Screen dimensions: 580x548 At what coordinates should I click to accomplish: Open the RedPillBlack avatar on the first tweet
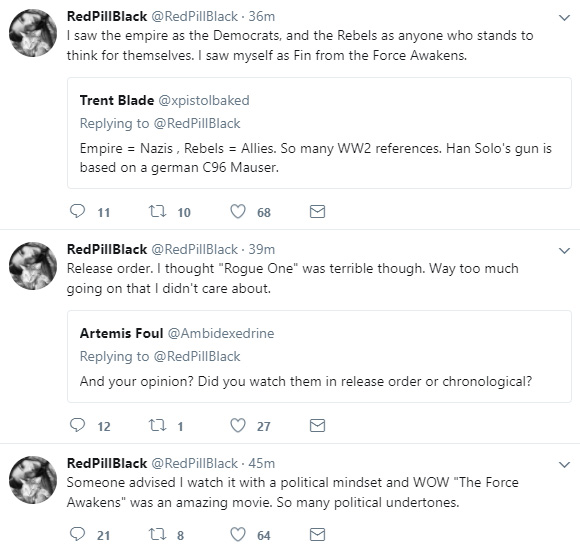pos(33,33)
